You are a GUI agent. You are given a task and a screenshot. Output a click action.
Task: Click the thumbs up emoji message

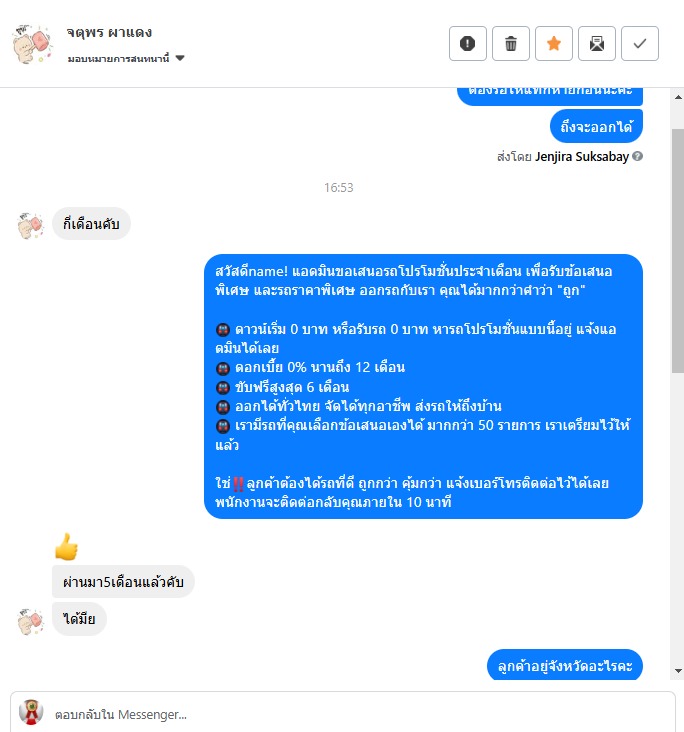click(66, 546)
